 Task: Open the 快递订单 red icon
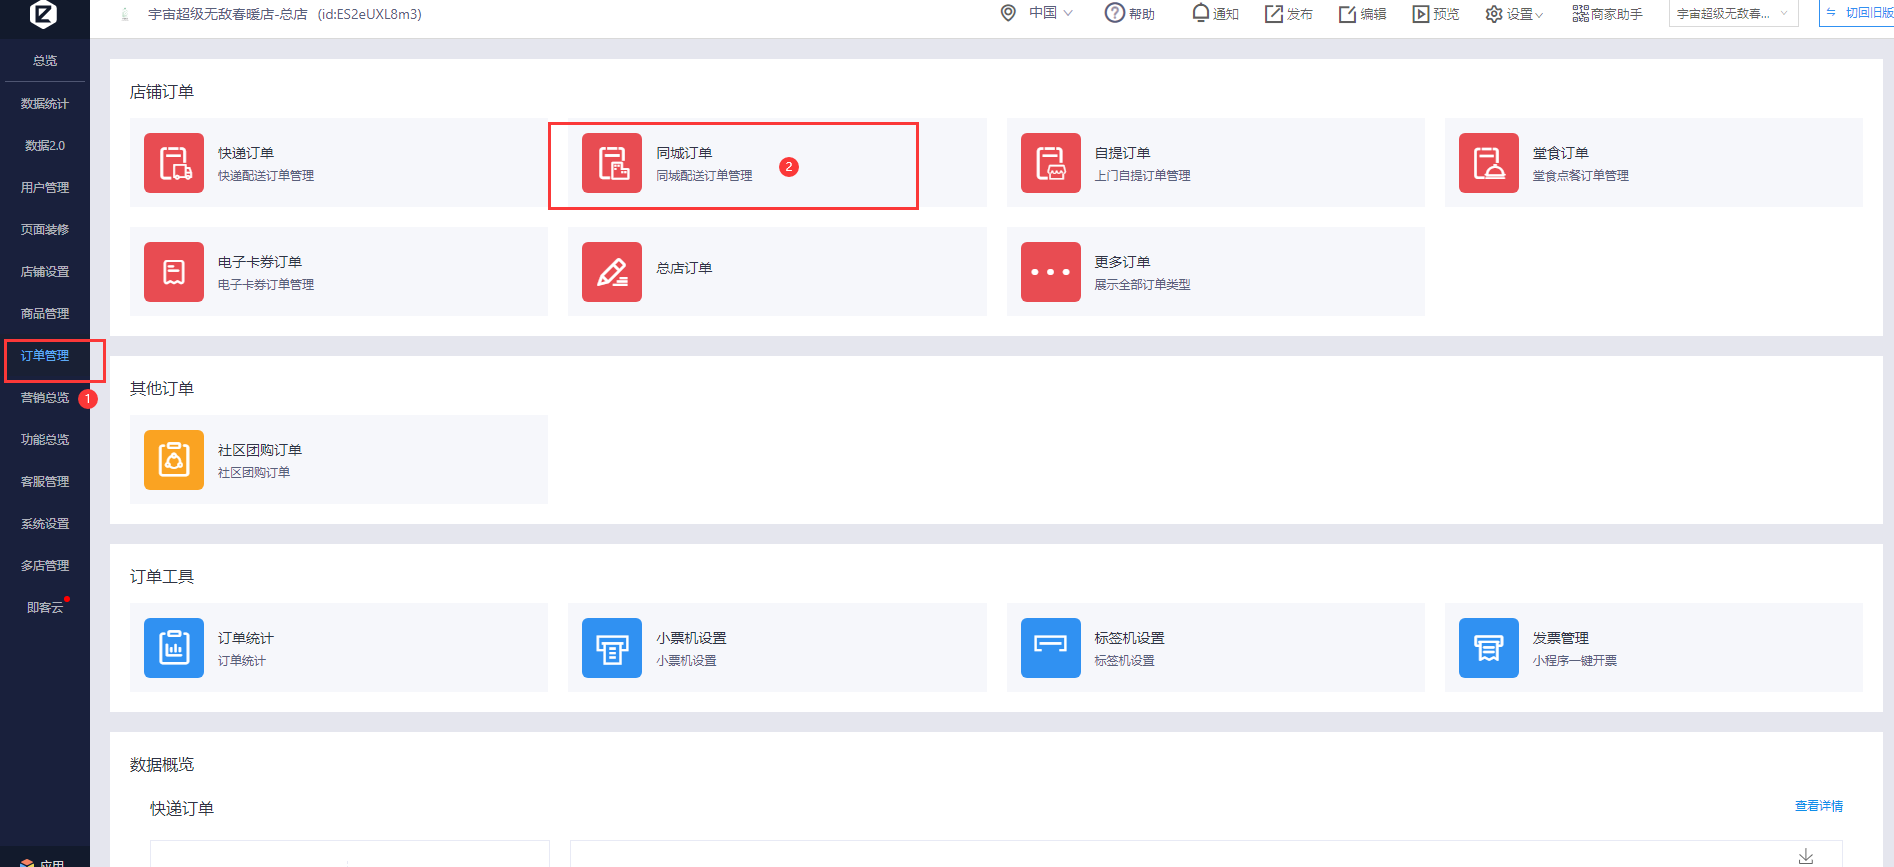tap(174, 163)
